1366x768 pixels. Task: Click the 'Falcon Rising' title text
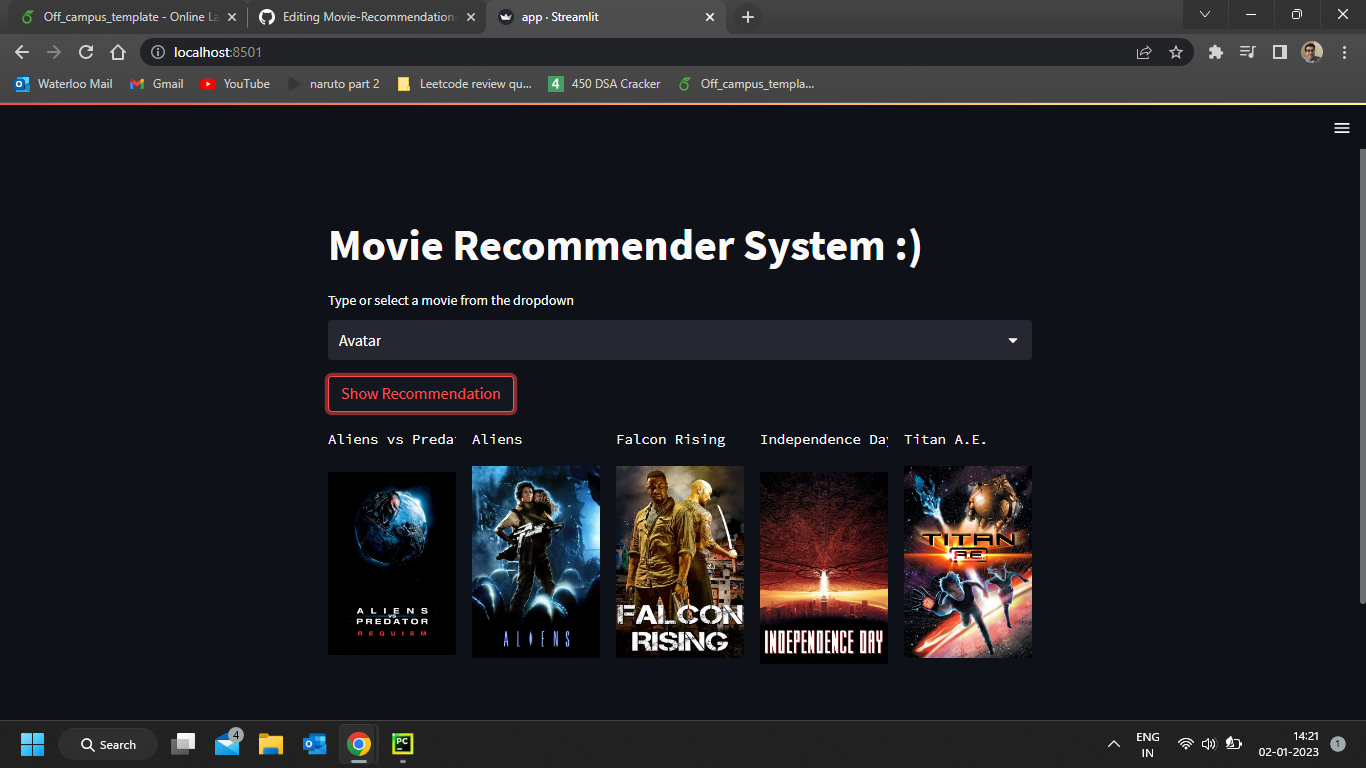point(671,439)
